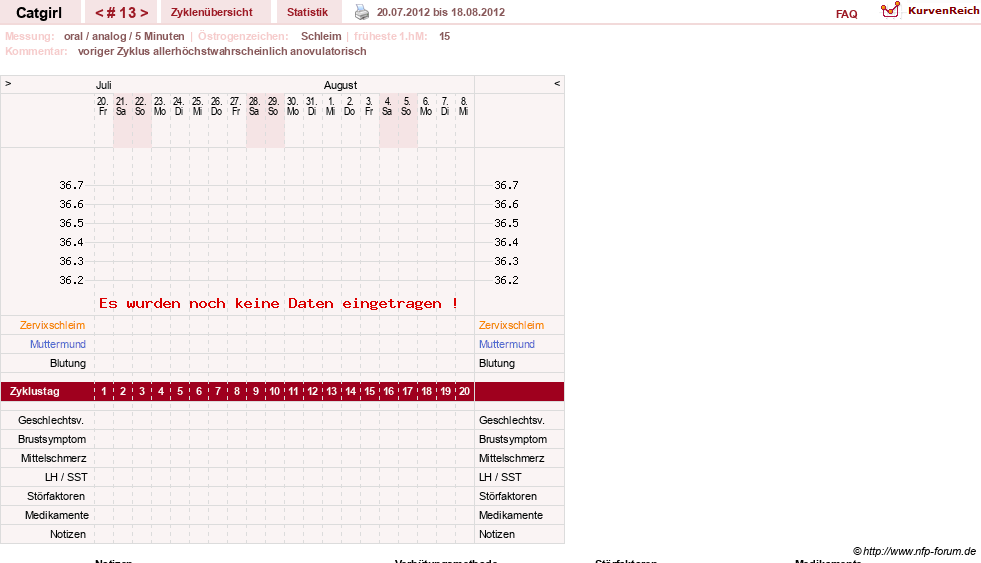981x563 pixels.
Task: Open the FAQ link
Action: tap(846, 14)
